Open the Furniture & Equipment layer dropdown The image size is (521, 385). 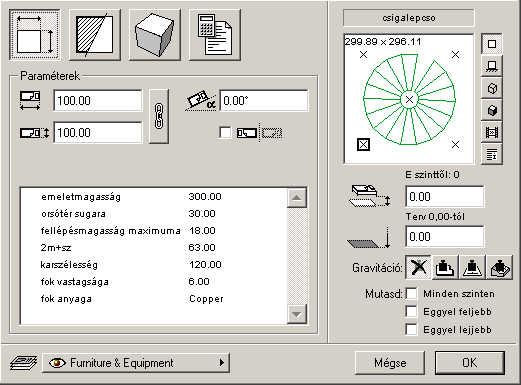pos(136,363)
